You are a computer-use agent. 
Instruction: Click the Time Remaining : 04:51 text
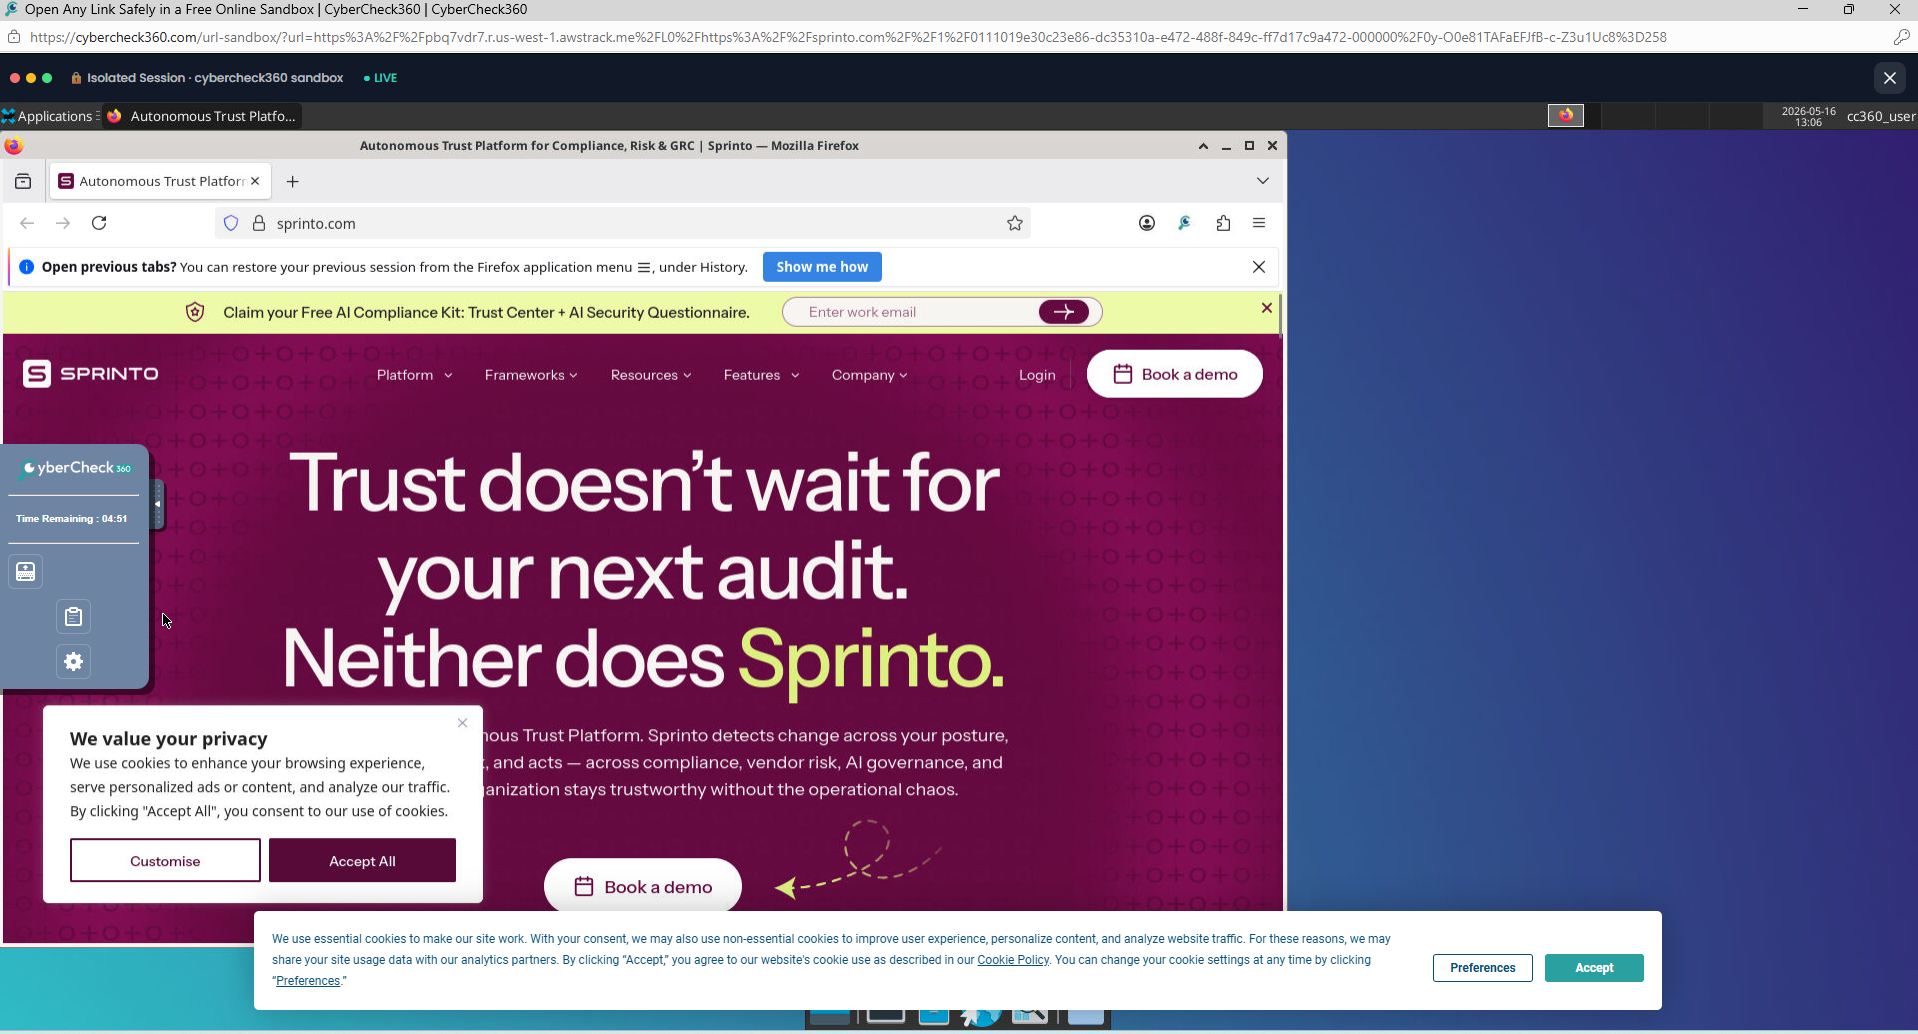(x=72, y=519)
